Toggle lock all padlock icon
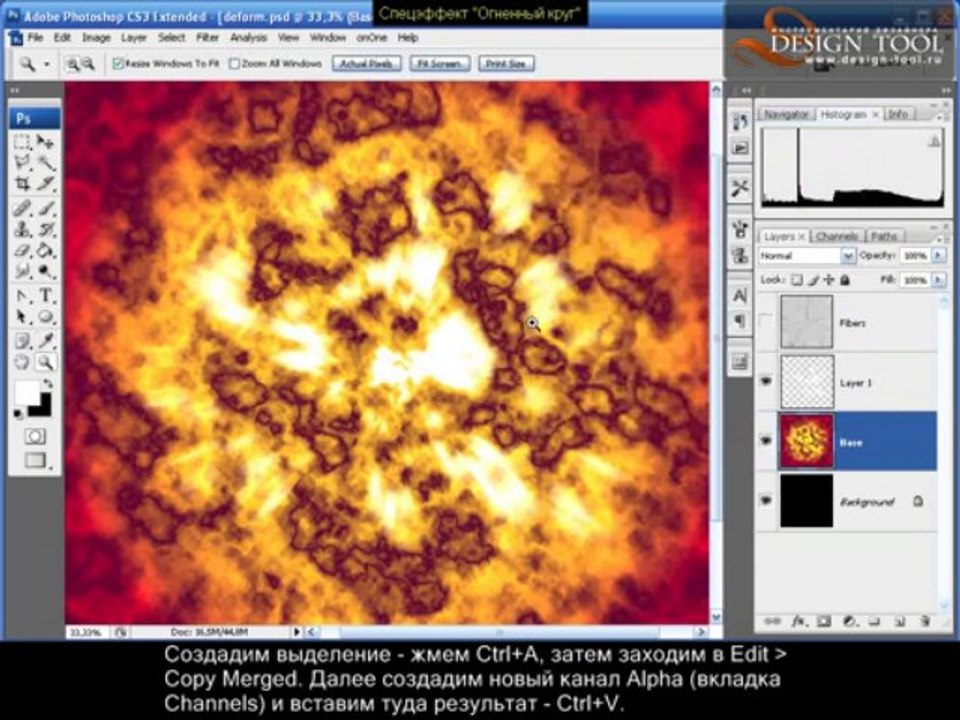This screenshot has height=720, width=960. (845, 280)
